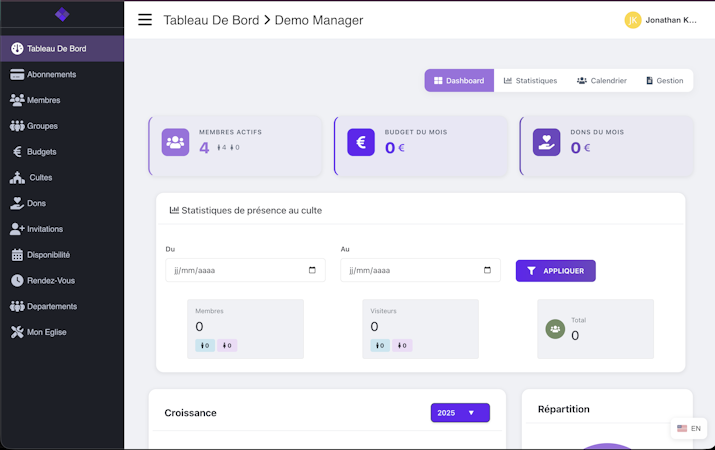Select the Abonnements menu label

pos(52,74)
